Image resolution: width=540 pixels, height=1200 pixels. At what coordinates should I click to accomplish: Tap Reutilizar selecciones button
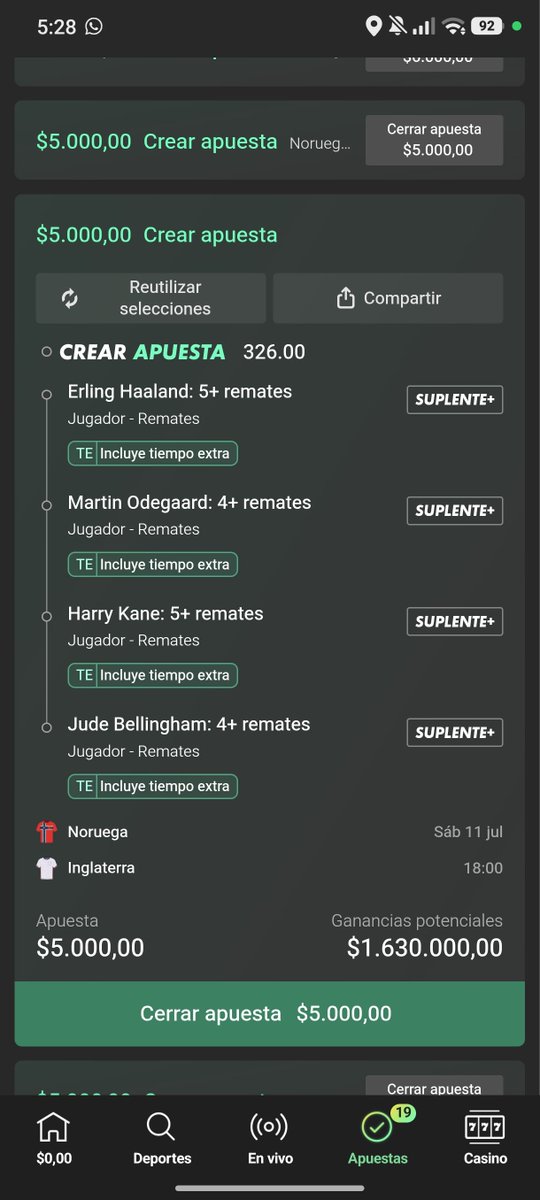(151, 298)
